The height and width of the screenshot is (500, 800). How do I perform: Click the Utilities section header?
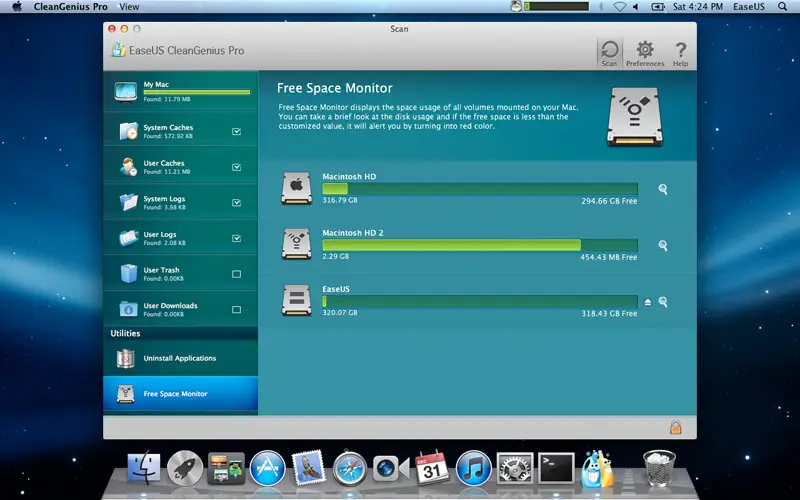click(126, 333)
